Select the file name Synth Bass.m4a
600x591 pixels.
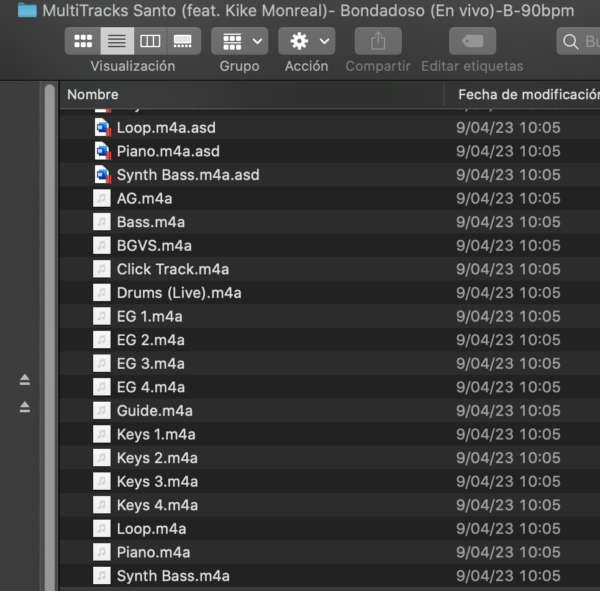click(173, 576)
